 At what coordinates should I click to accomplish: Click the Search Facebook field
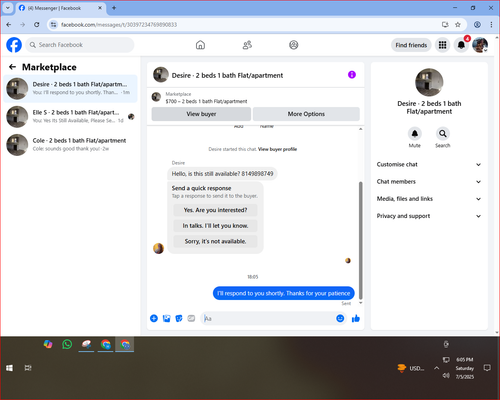(80, 45)
